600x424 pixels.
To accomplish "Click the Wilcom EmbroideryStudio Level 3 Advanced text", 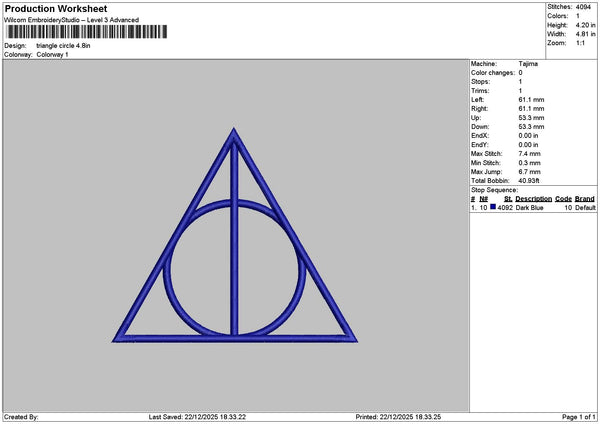I will click(72, 20).
